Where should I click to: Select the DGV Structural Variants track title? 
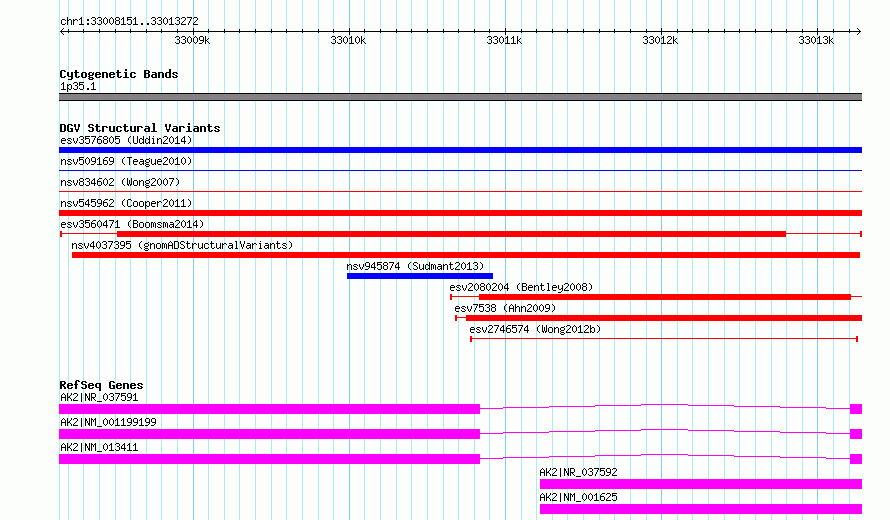pos(140,128)
